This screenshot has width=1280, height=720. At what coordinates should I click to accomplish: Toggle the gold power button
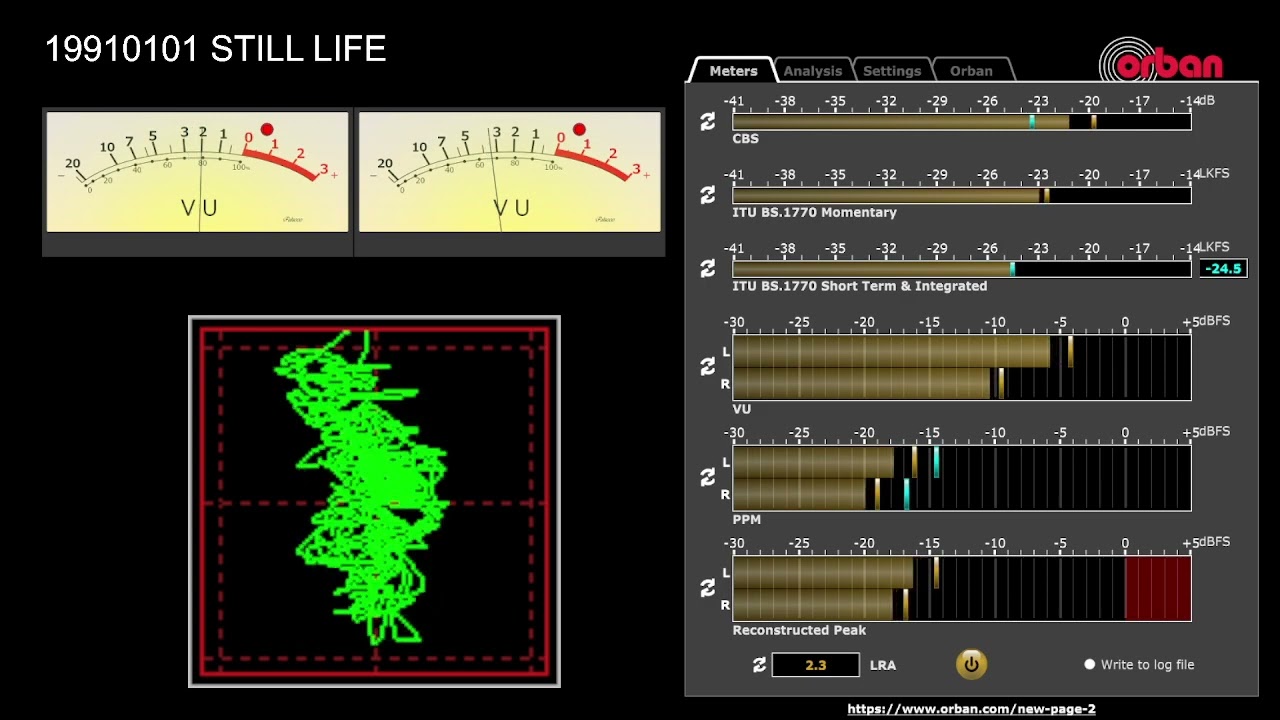point(971,664)
